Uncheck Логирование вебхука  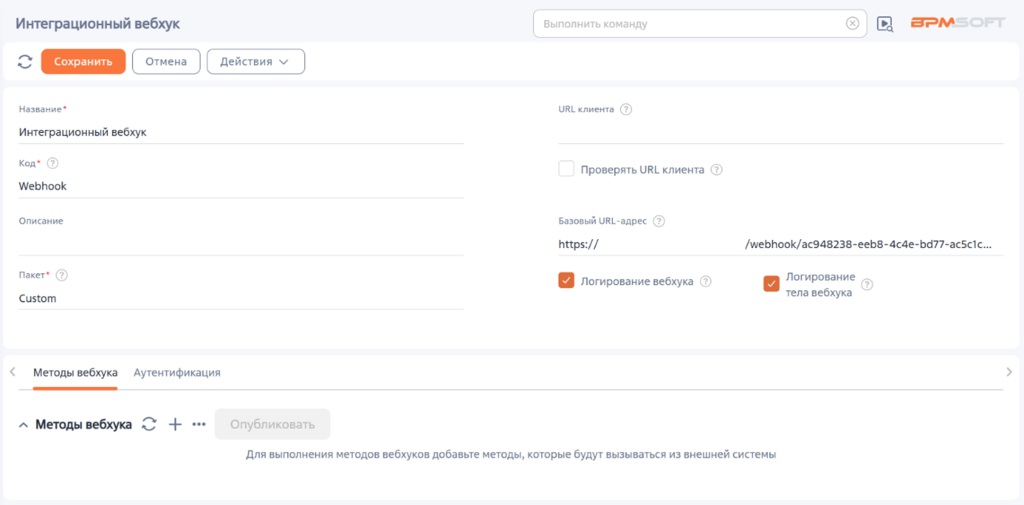(x=566, y=281)
